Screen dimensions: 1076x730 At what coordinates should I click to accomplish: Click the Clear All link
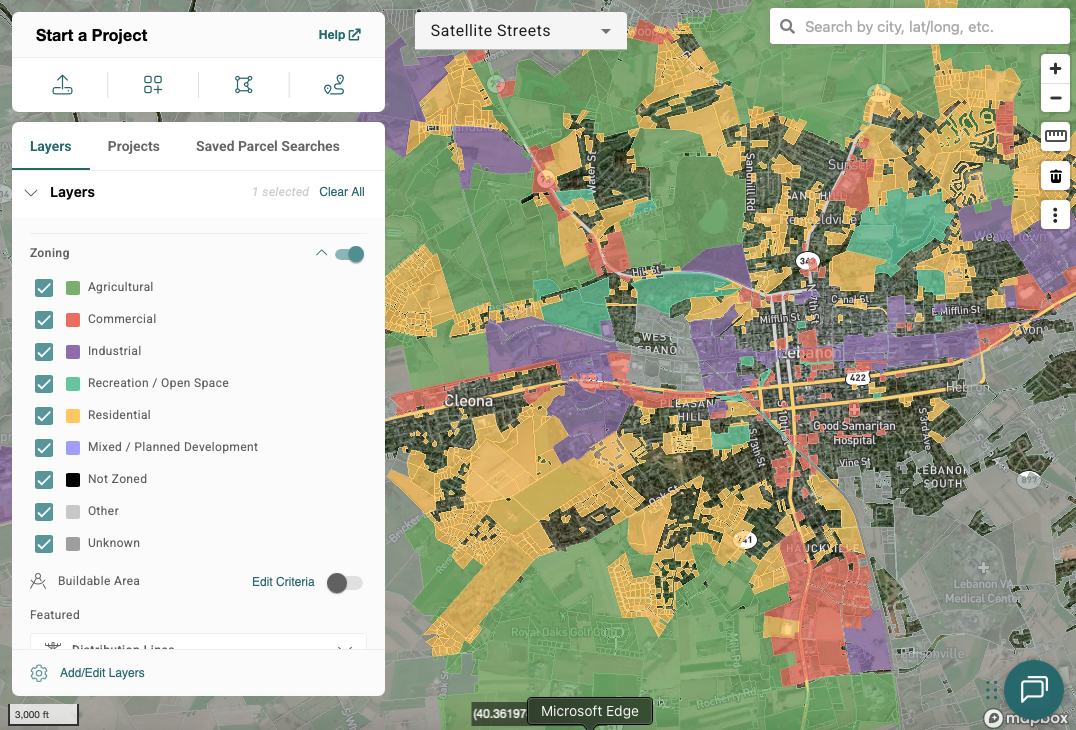coord(341,192)
